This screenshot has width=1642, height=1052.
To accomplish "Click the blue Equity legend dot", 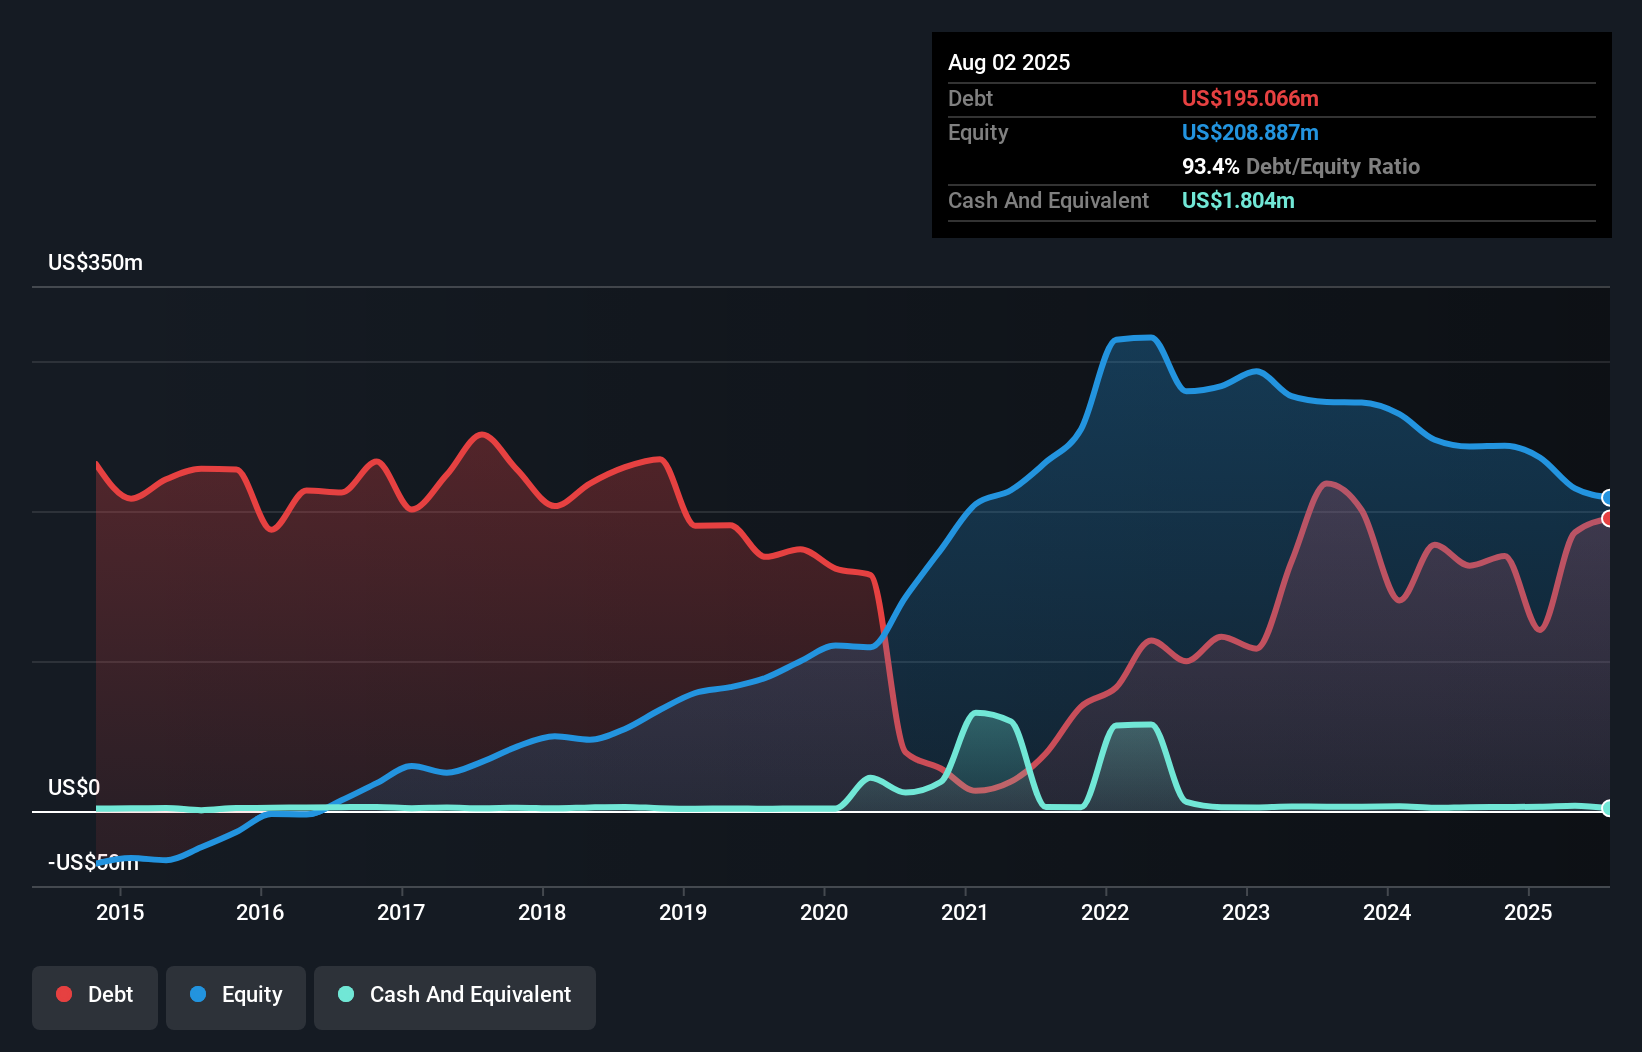I will 197,994.
